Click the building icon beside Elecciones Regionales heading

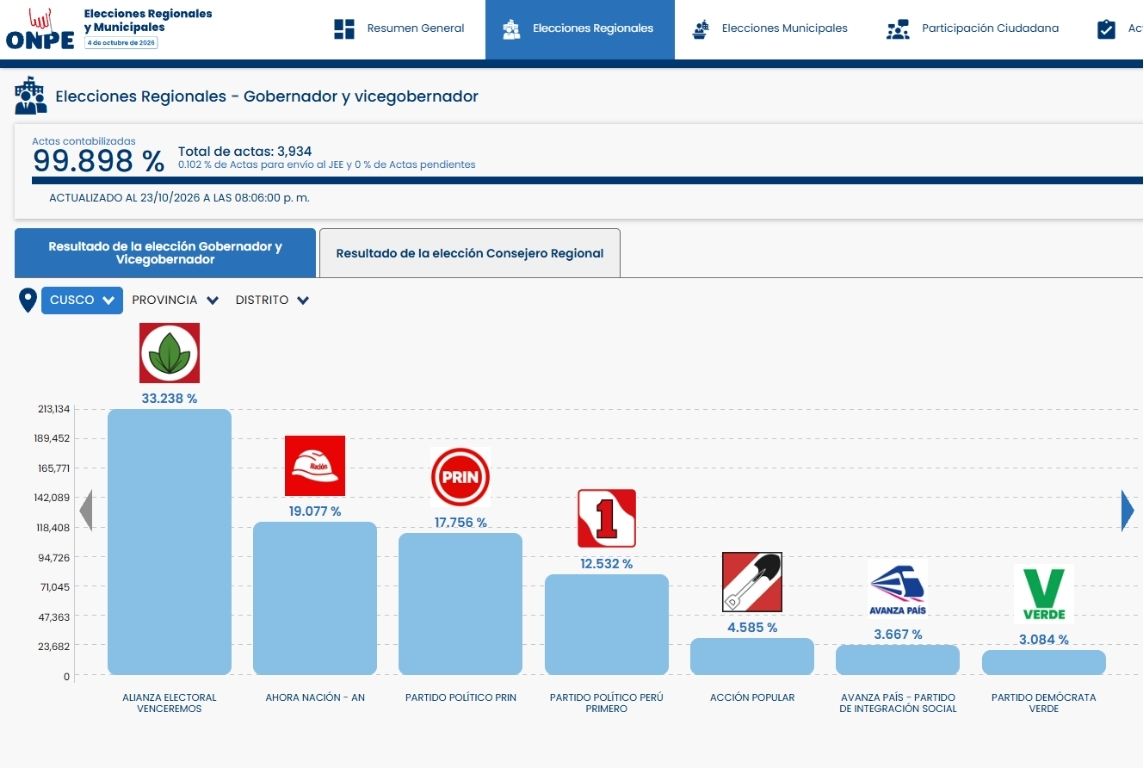click(x=30, y=96)
